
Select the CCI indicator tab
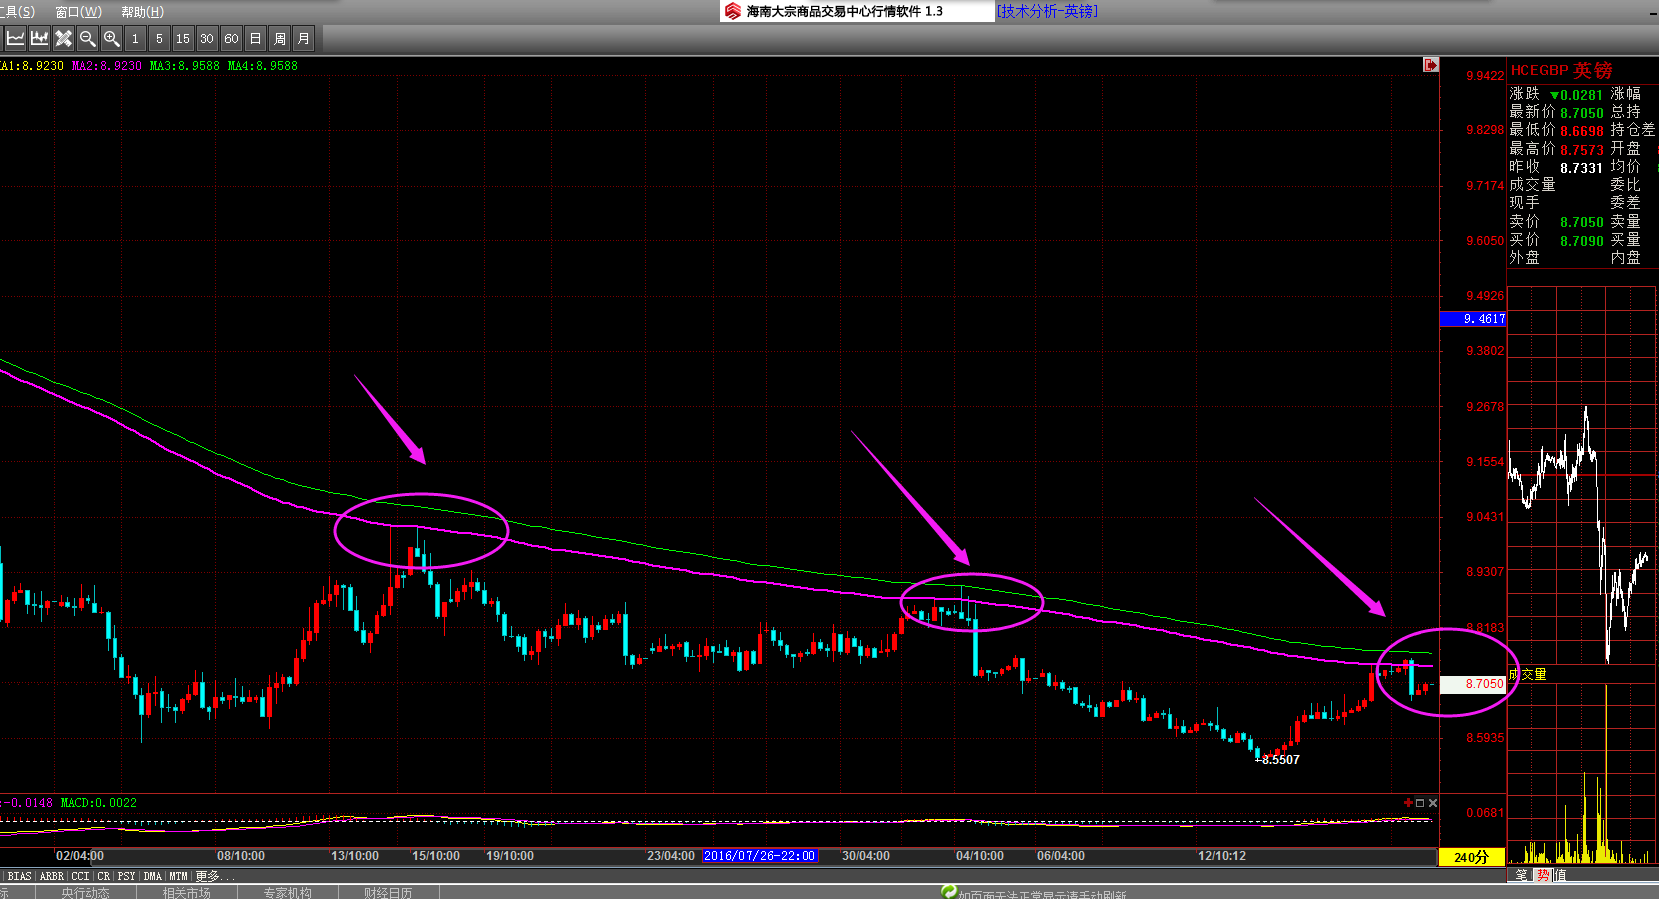81,876
